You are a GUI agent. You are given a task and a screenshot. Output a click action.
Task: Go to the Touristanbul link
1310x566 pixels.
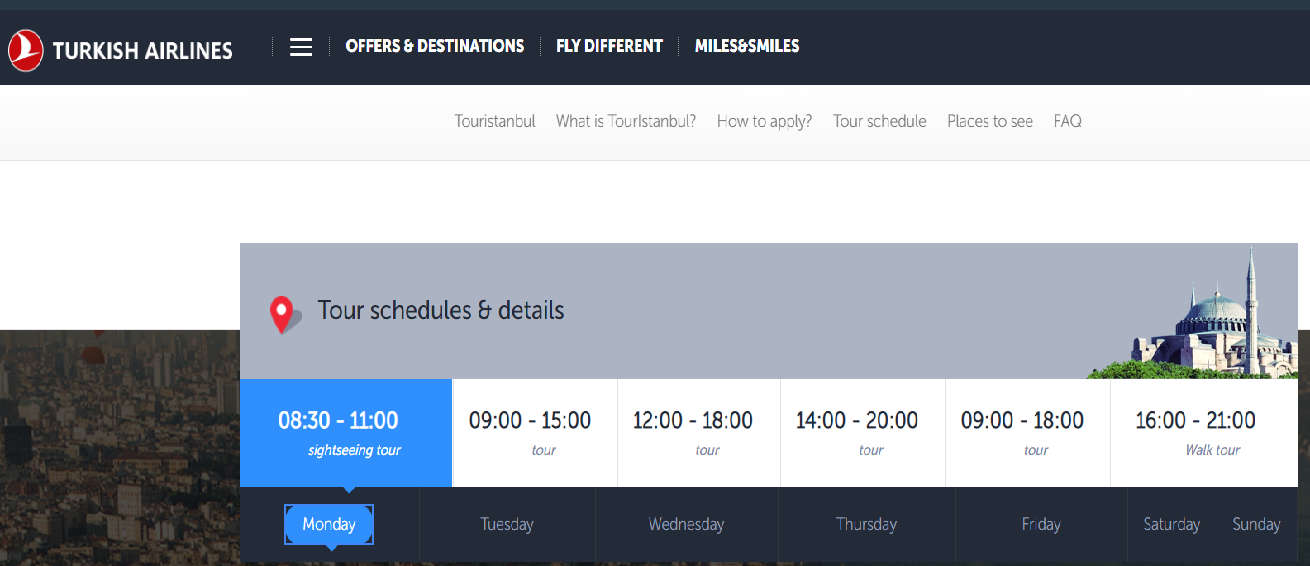(x=495, y=121)
